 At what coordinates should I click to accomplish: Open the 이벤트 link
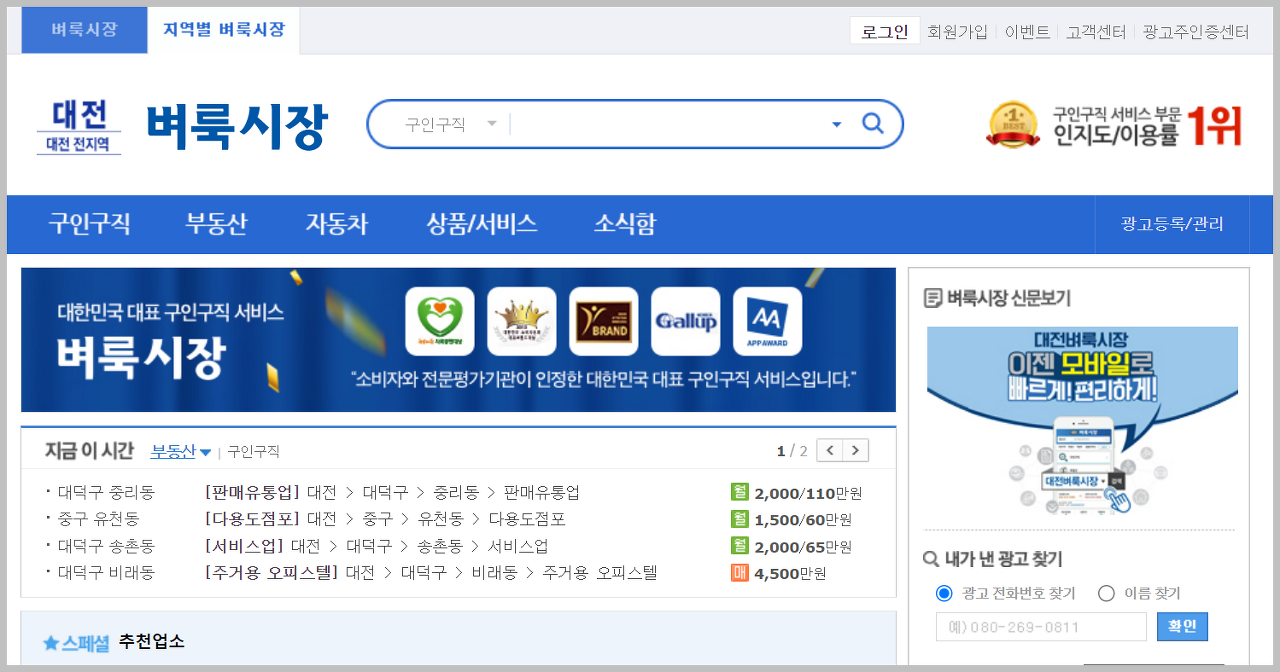(1027, 32)
